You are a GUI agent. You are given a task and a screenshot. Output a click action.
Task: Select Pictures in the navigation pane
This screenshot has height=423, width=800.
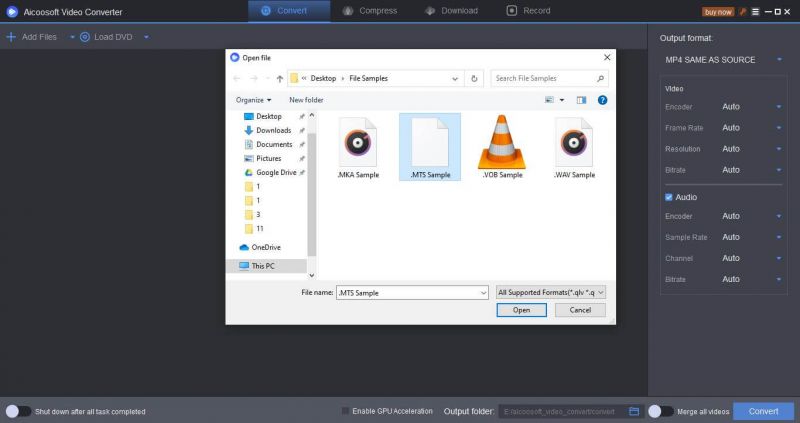point(269,158)
